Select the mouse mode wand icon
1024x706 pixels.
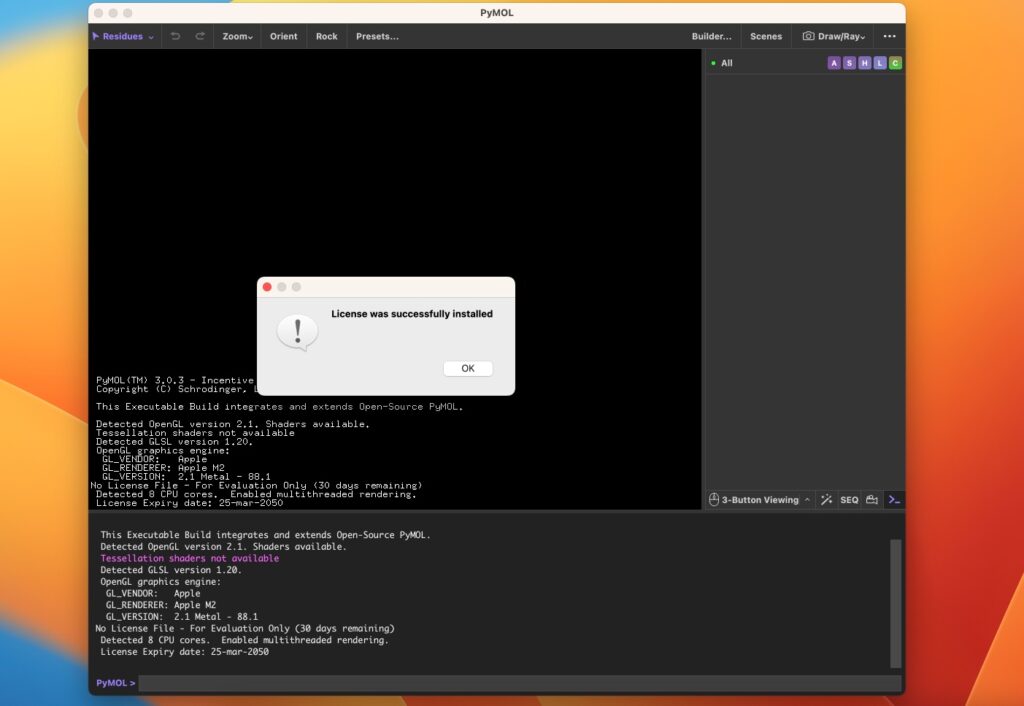pos(826,498)
